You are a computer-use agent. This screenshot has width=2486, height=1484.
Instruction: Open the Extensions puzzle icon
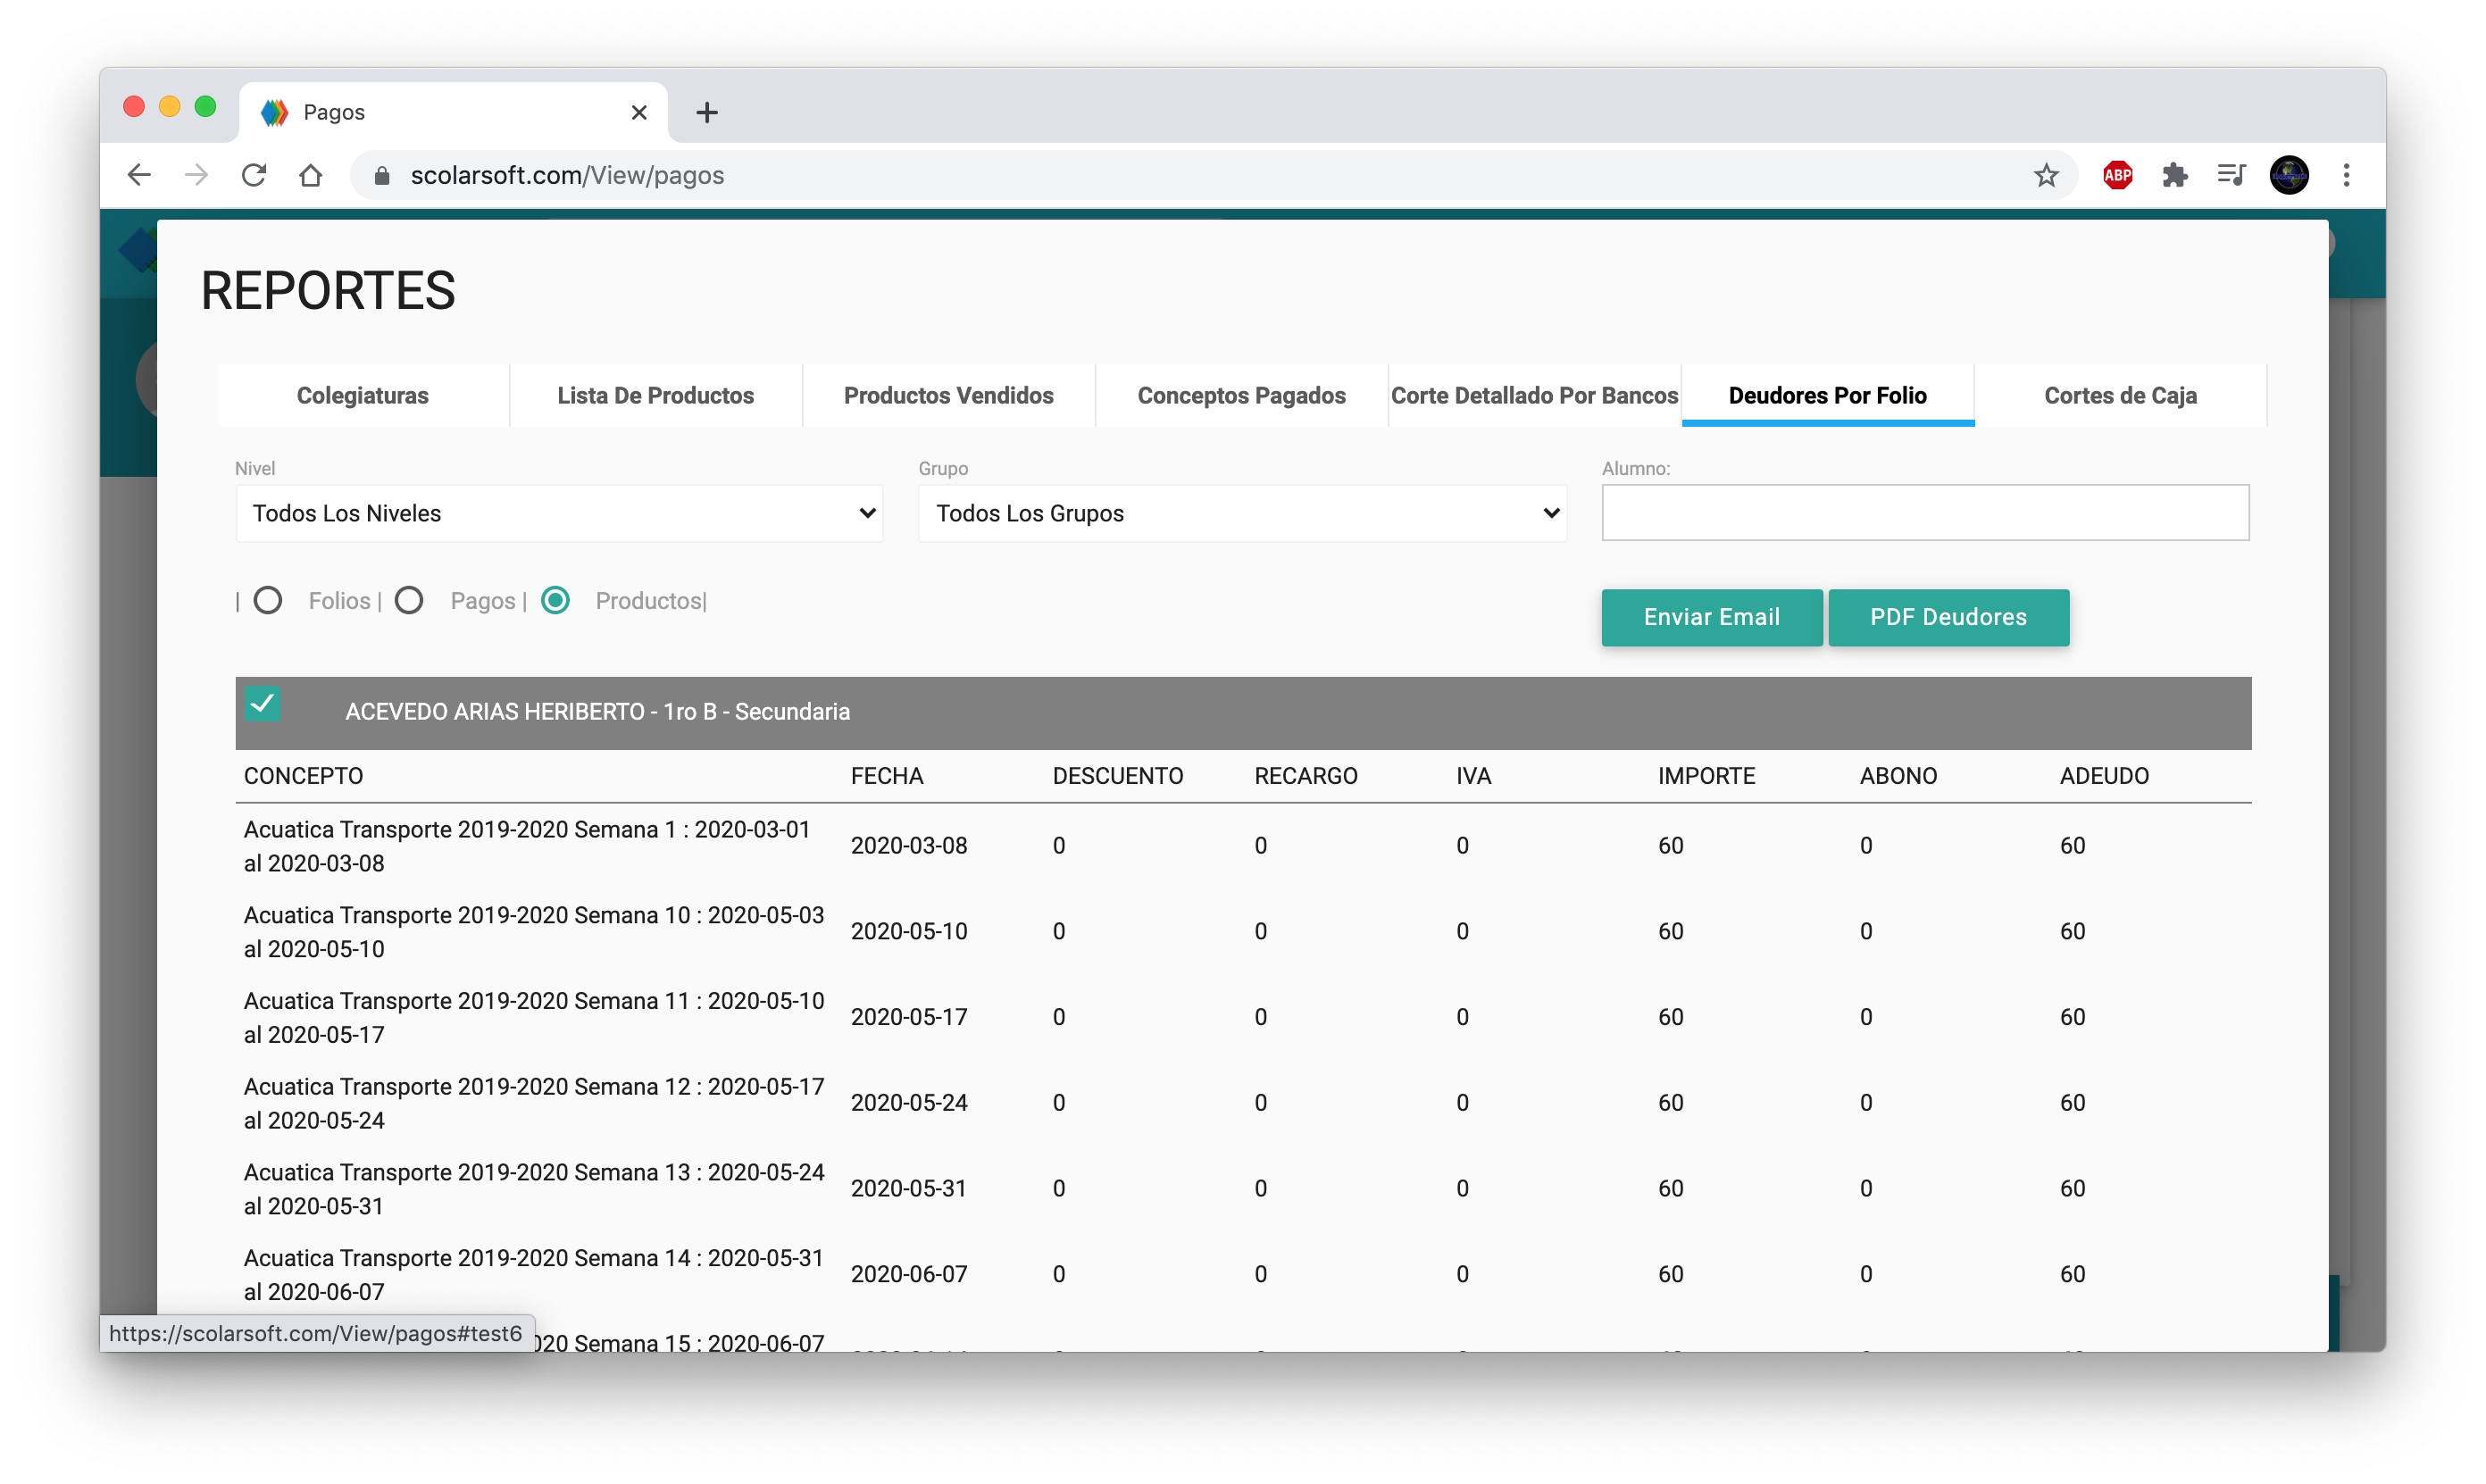click(x=2174, y=175)
